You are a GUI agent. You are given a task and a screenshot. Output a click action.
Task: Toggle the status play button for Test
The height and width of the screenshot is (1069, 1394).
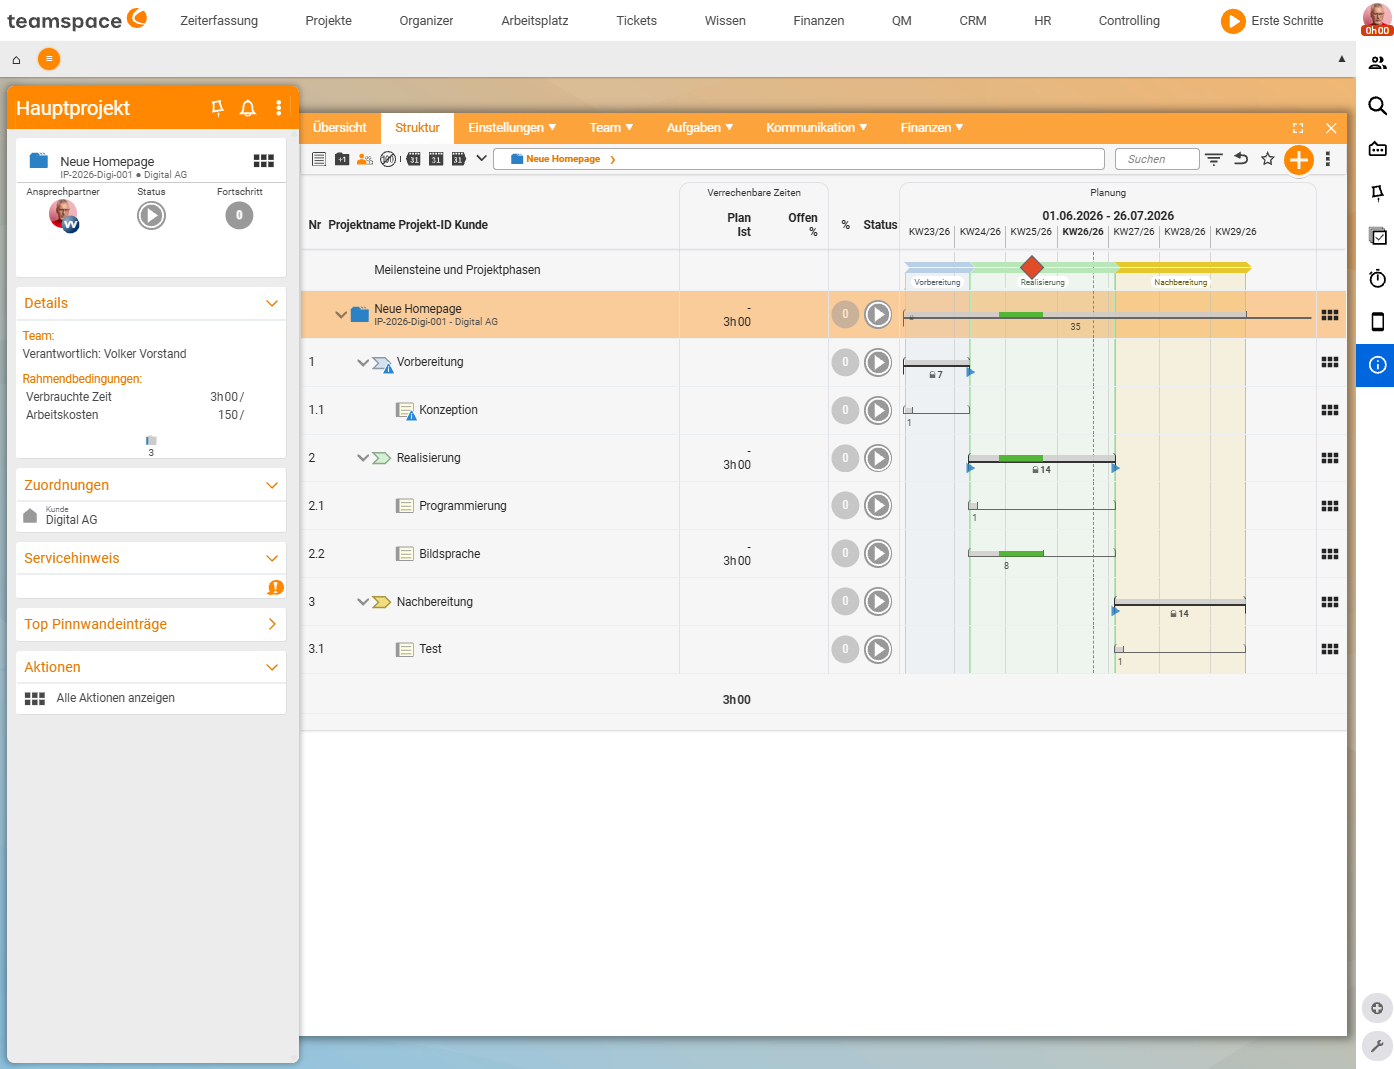878,649
